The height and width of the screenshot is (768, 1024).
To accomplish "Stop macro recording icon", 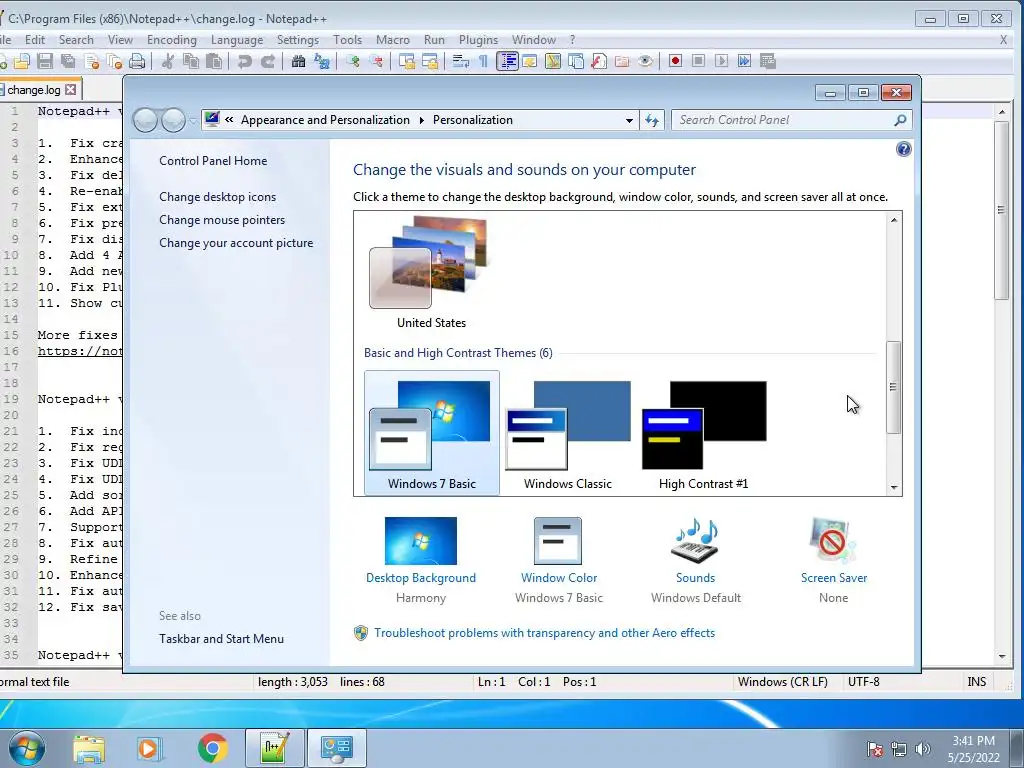I will 698,61.
